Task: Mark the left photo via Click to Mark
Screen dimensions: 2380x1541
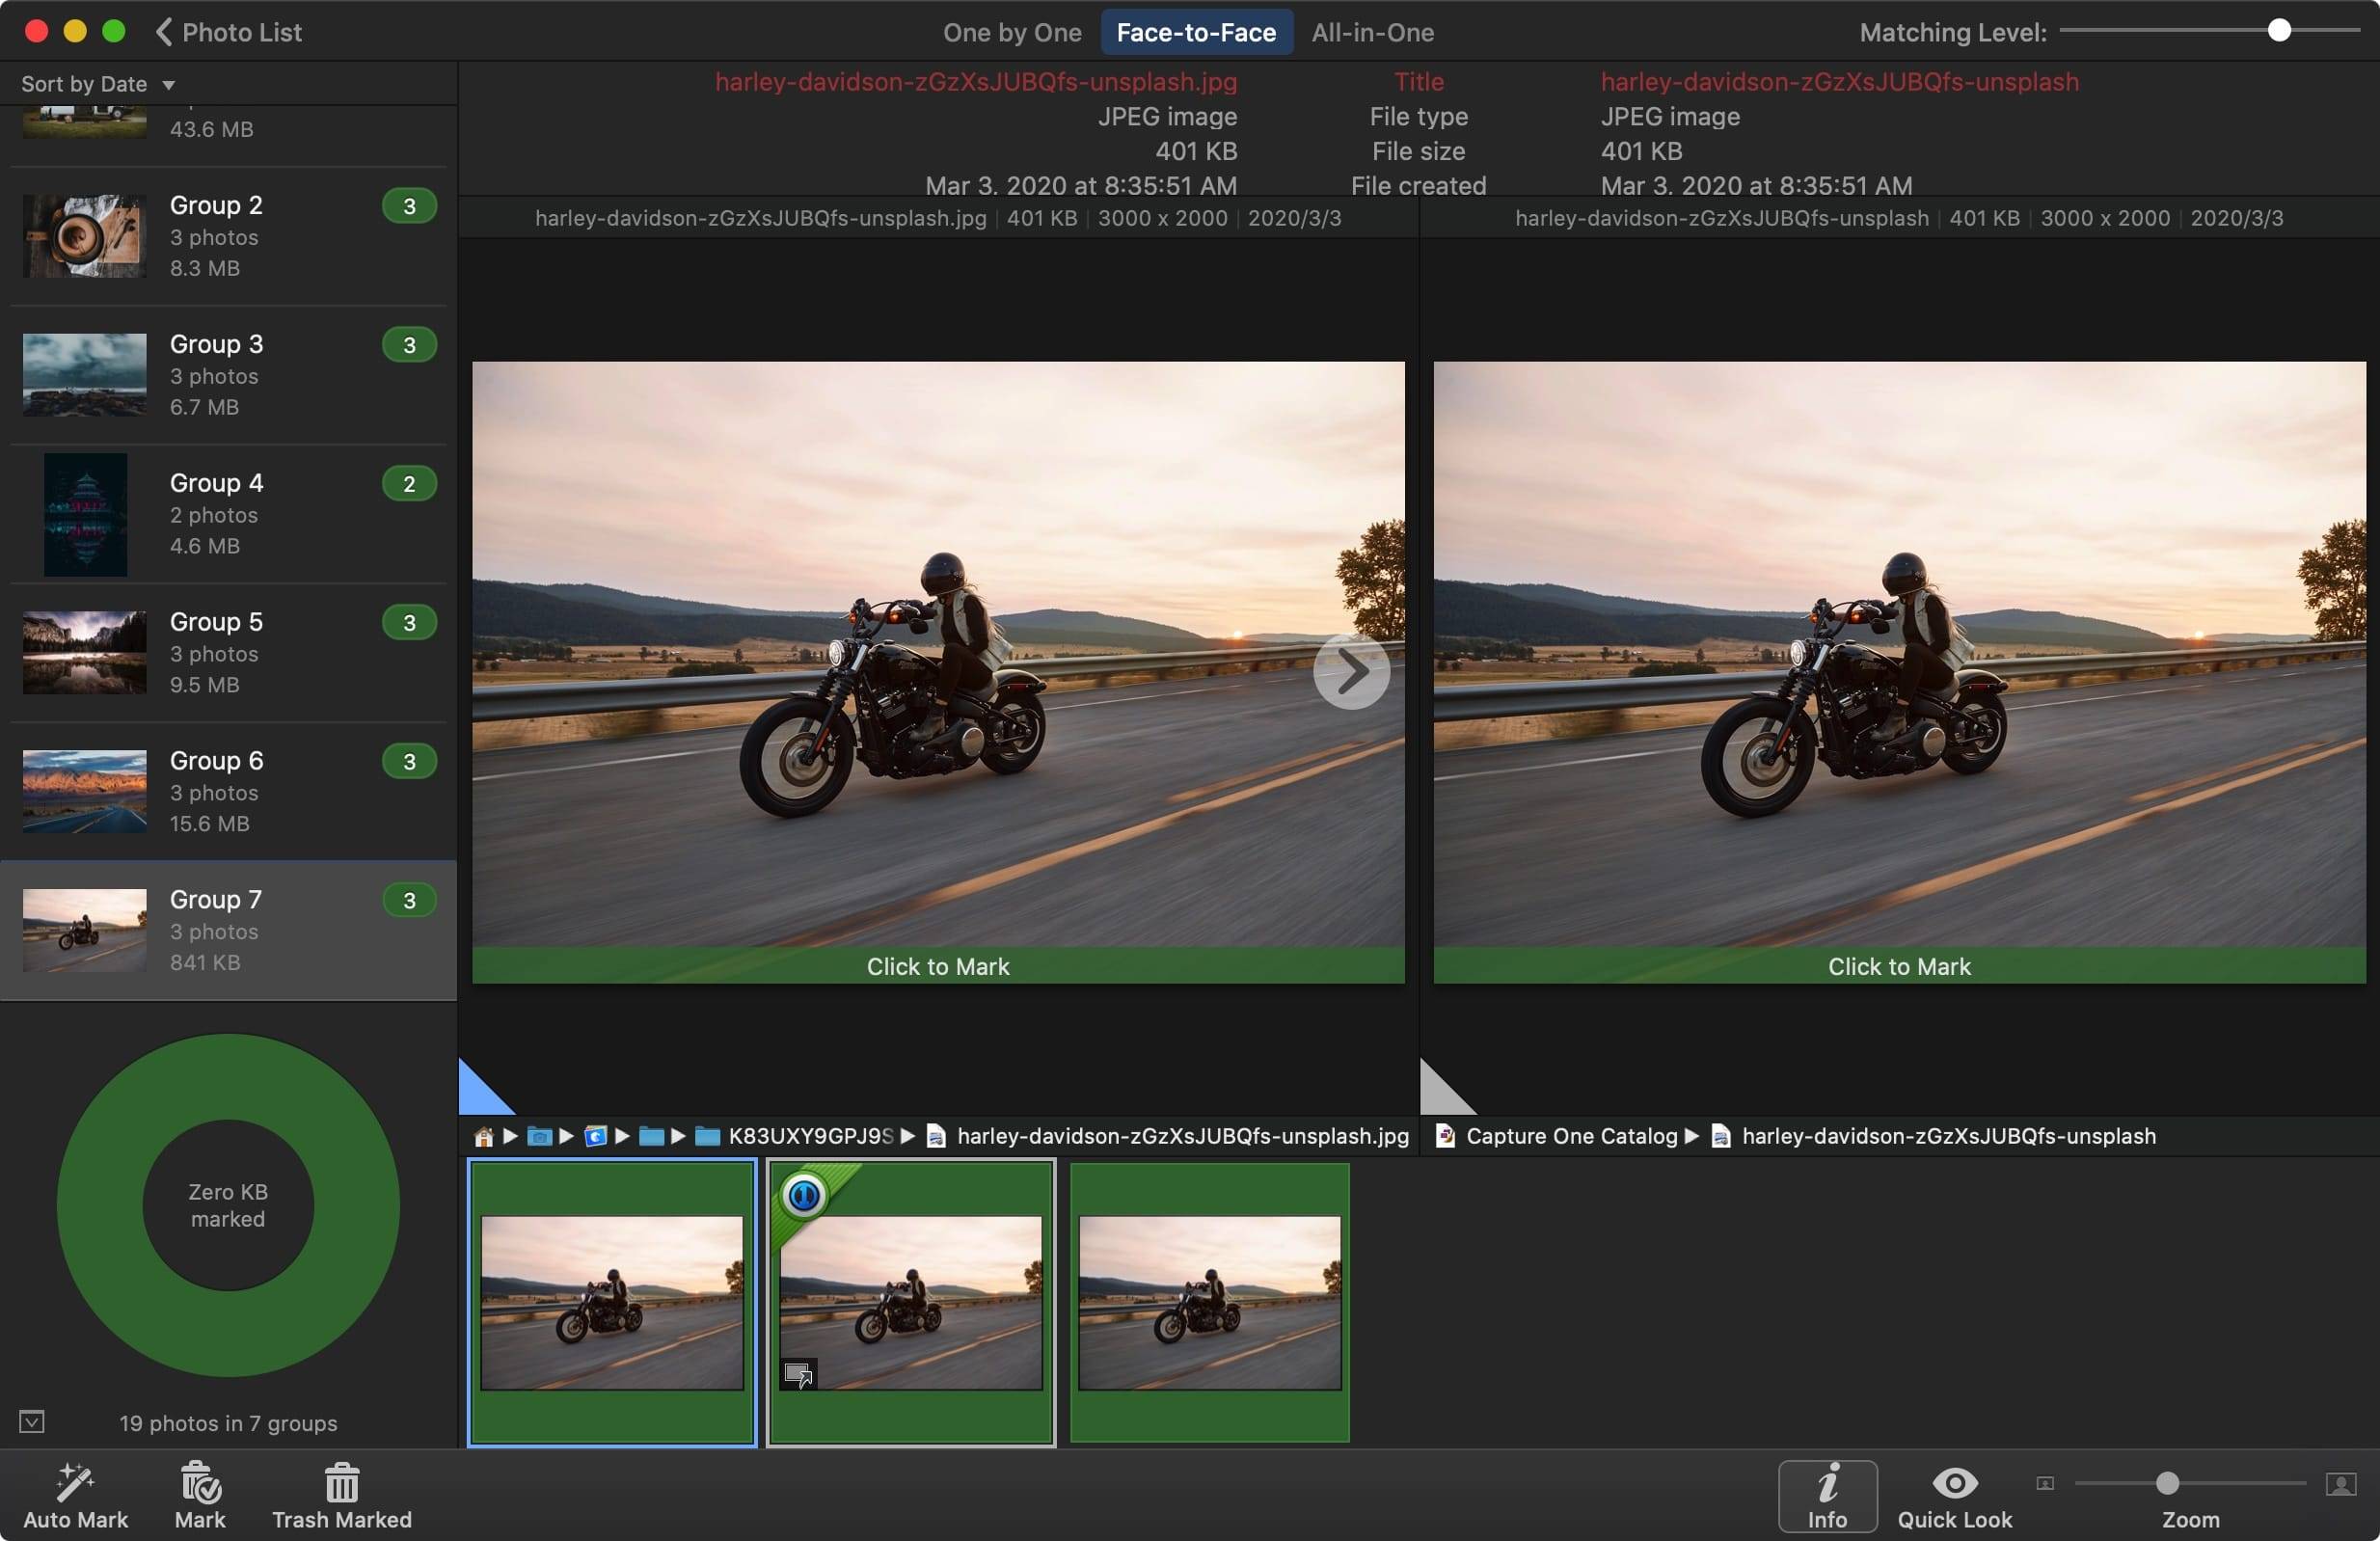Action: tap(937, 966)
